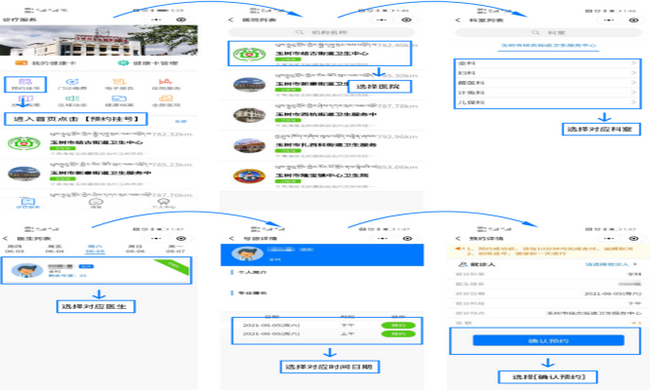Select first hospital 玉树市结古街道卫生中心 in list
650x390 pixels.
tap(319, 53)
